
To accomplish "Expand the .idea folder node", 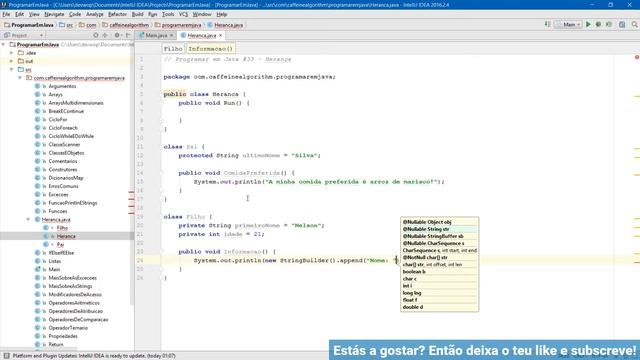I will [x=11, y=53].
